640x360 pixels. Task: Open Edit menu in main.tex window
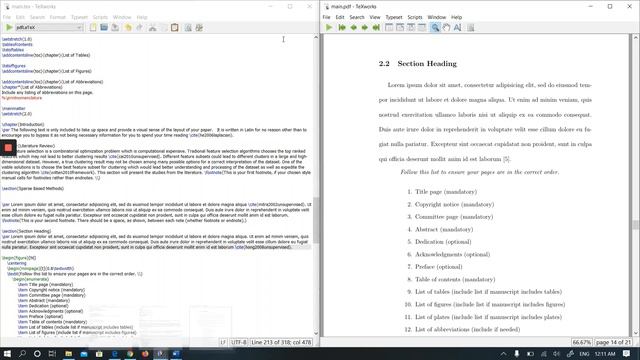click(x=20, y=17)
